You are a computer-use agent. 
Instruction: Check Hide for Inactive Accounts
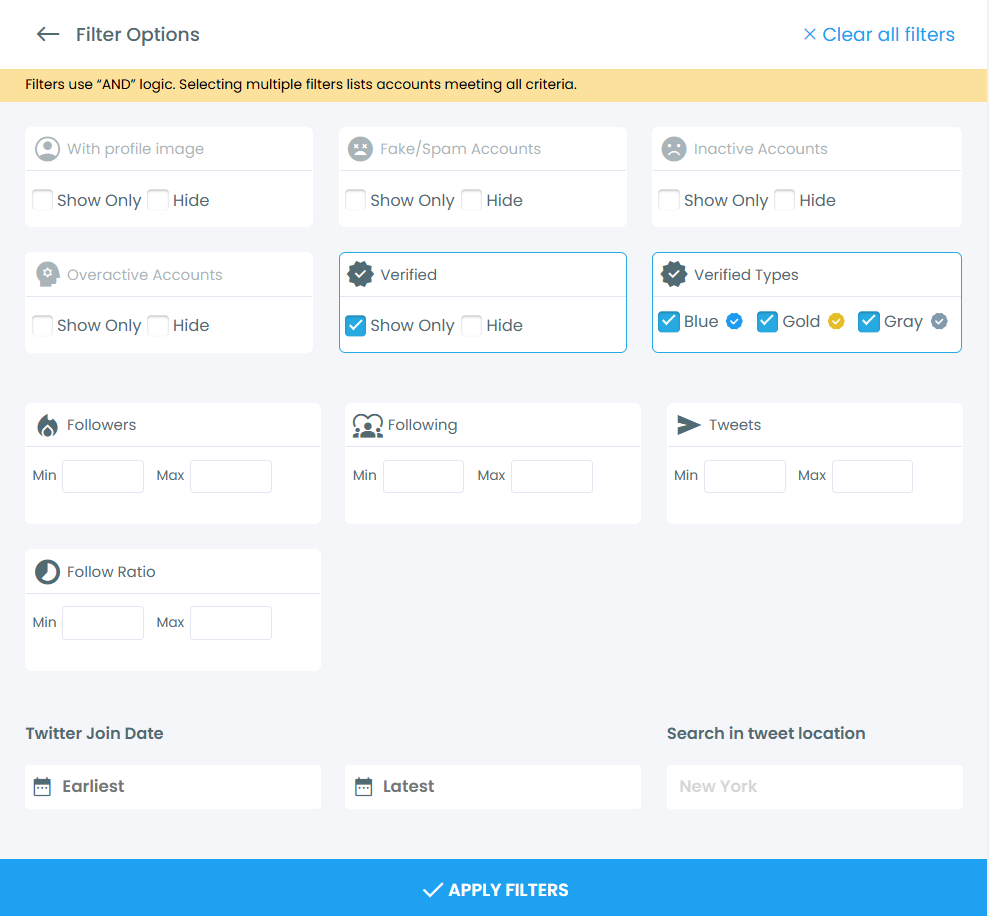pos(784,200)
